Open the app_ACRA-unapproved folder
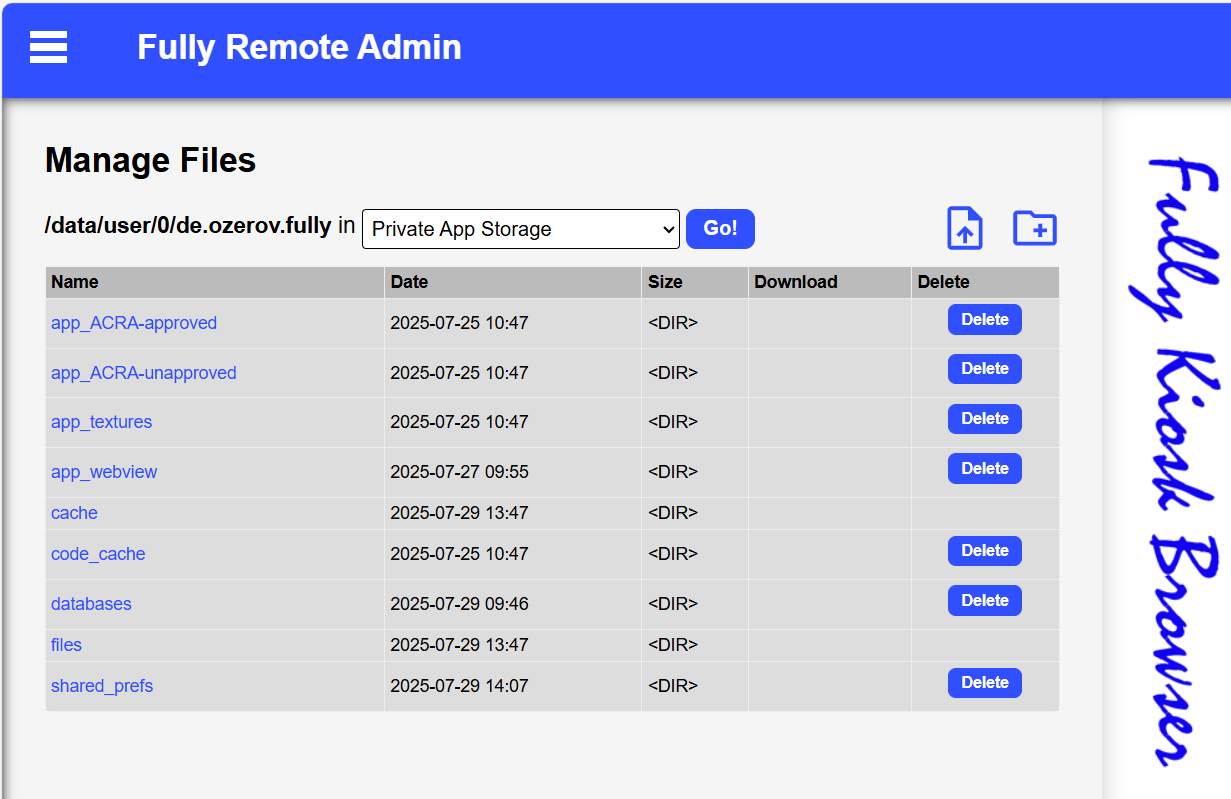Viewport: 1231px width, 799px height. [144, 373]
